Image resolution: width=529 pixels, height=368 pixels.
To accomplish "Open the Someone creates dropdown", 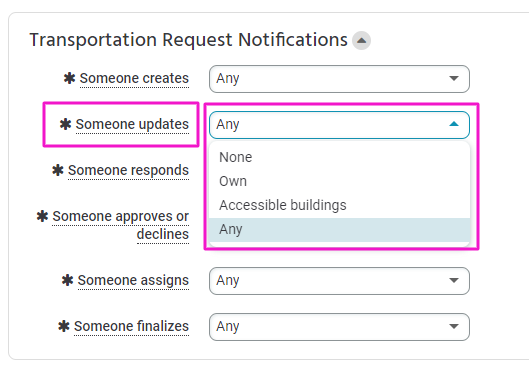I will coord(339,79).
